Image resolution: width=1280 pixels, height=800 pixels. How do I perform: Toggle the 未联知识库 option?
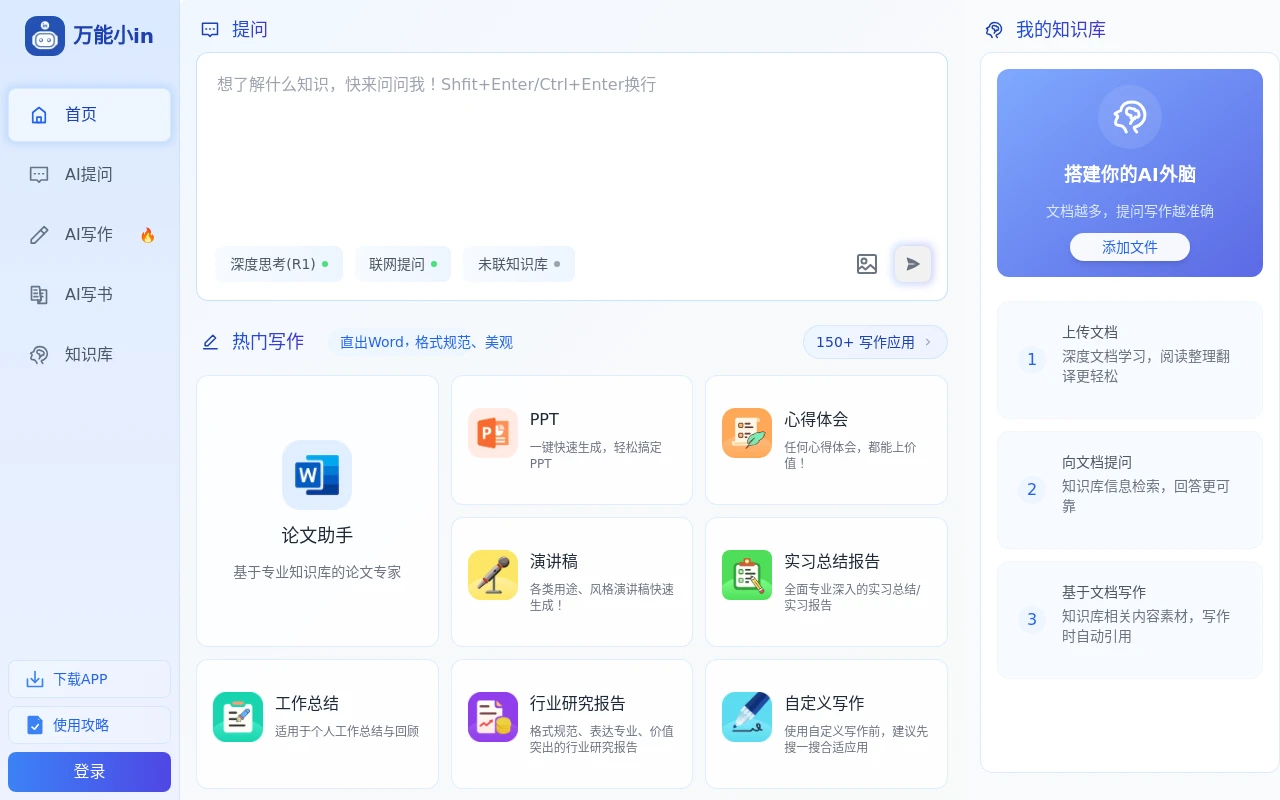(x=519, y=264)
